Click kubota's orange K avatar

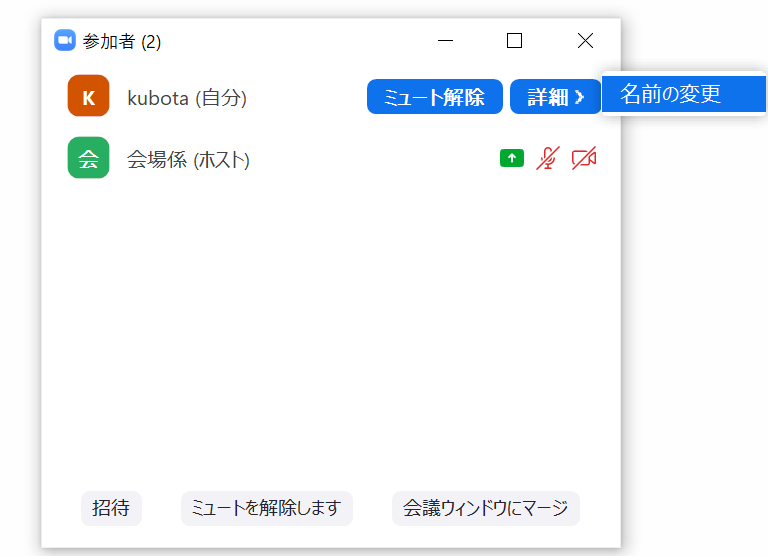pyautogui.click(x=88, y=97)
